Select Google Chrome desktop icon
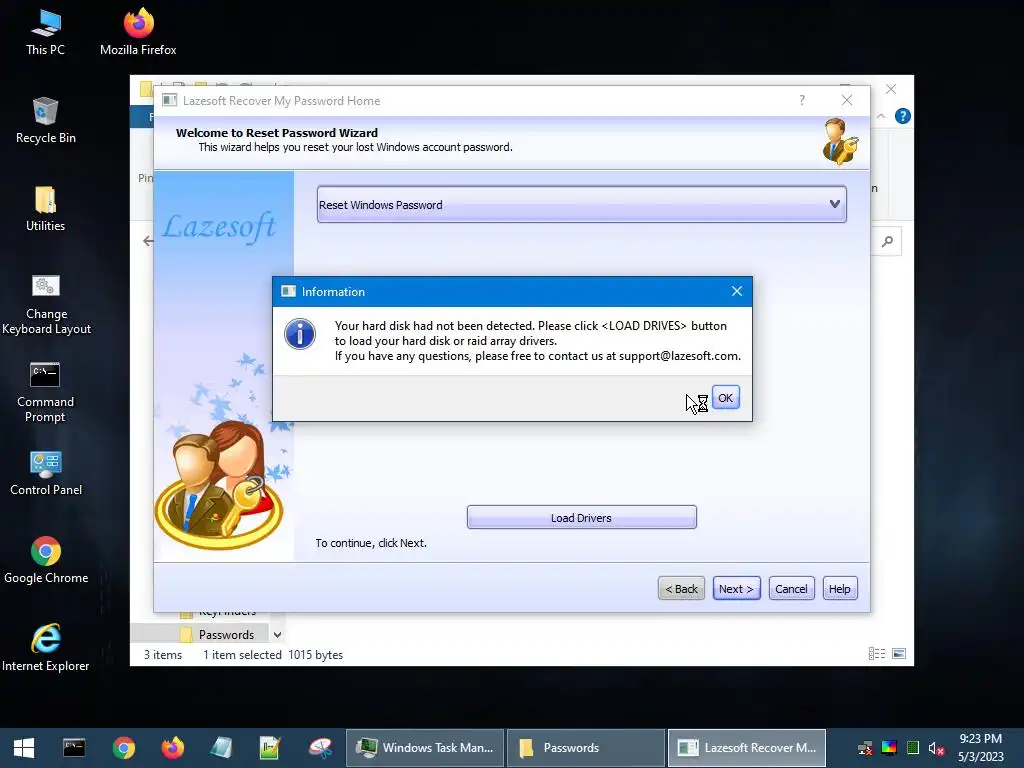This screenshot has height=768, width=1024. [x=46, y=560]
